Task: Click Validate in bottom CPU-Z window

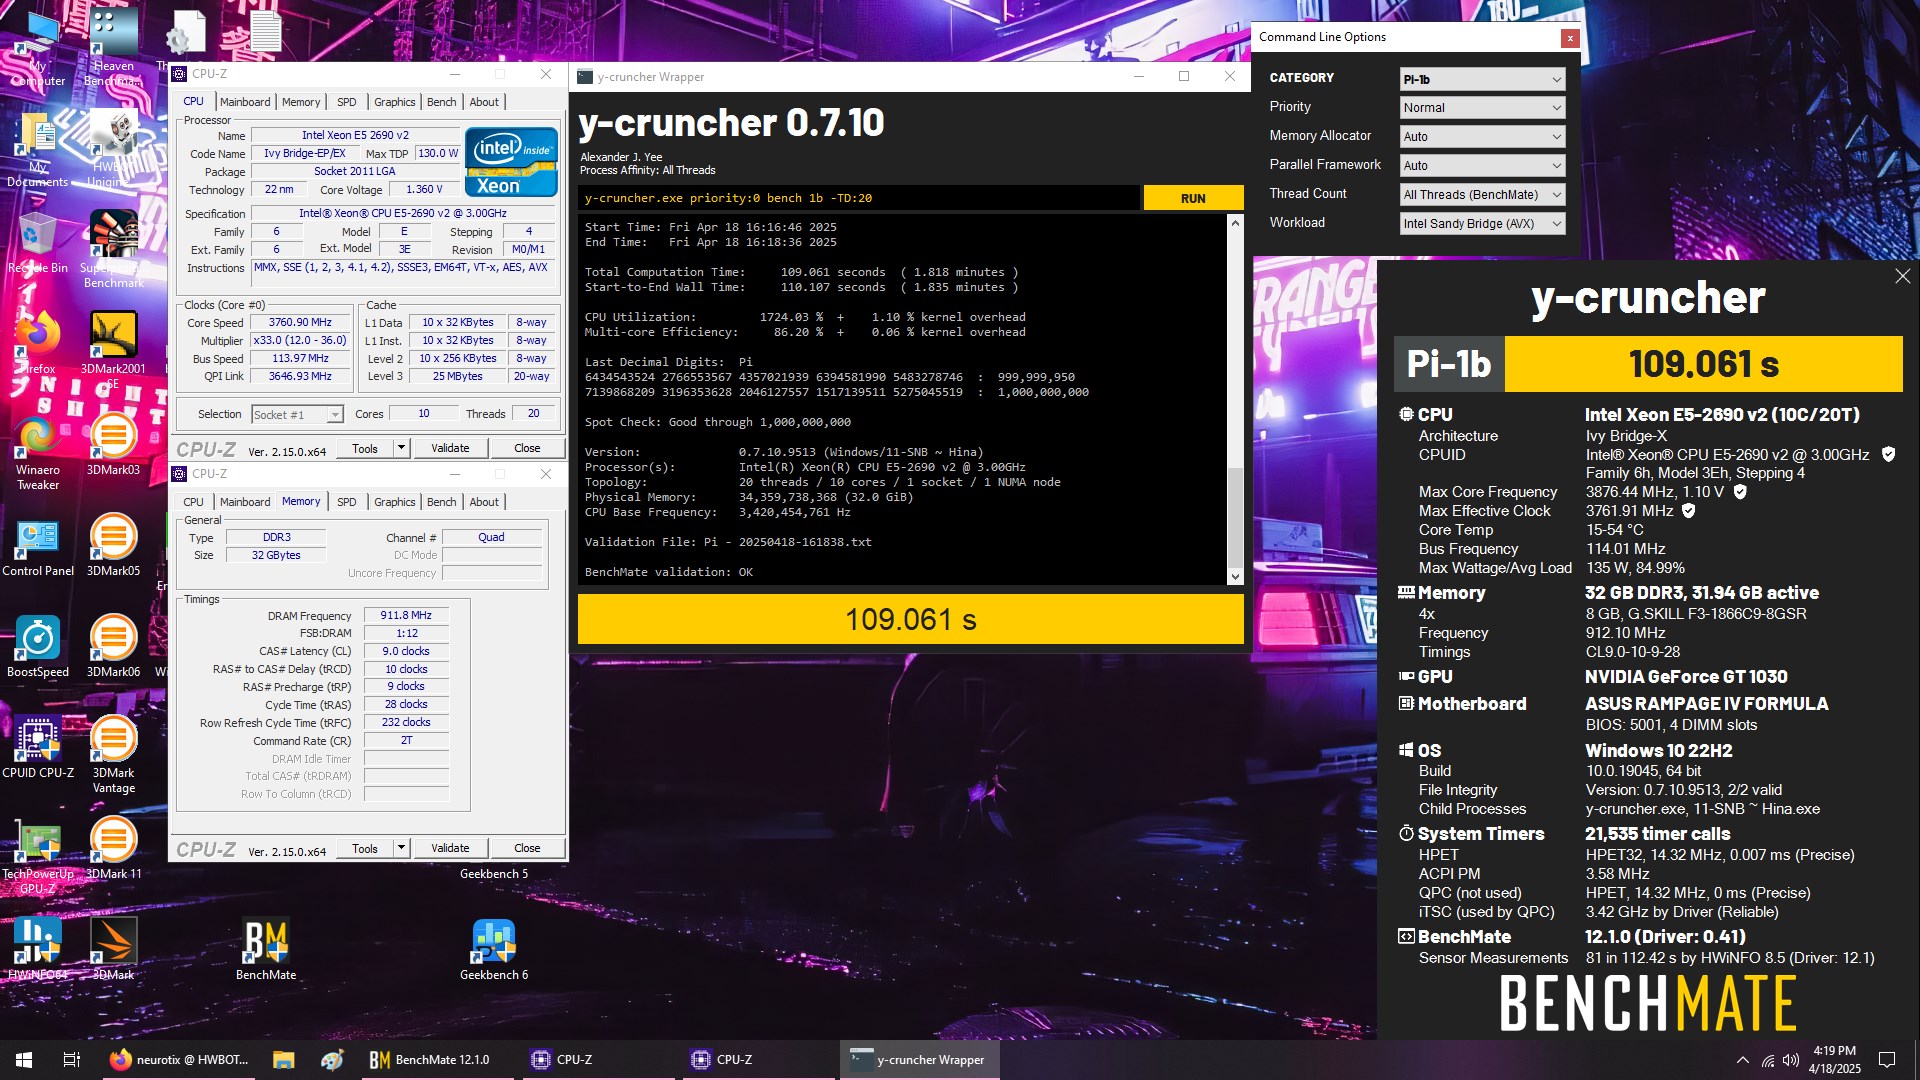Action: tap(450, 848)
